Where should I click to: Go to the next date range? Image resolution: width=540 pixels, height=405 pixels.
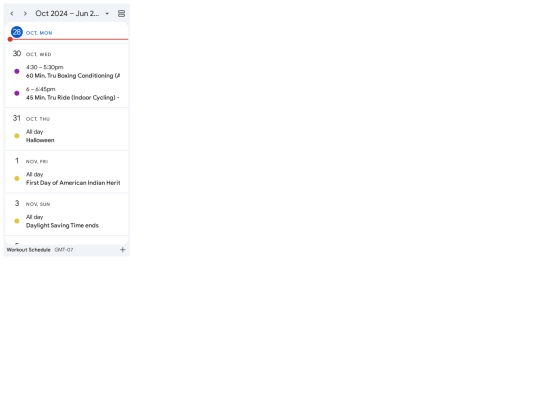coord(25,13)
